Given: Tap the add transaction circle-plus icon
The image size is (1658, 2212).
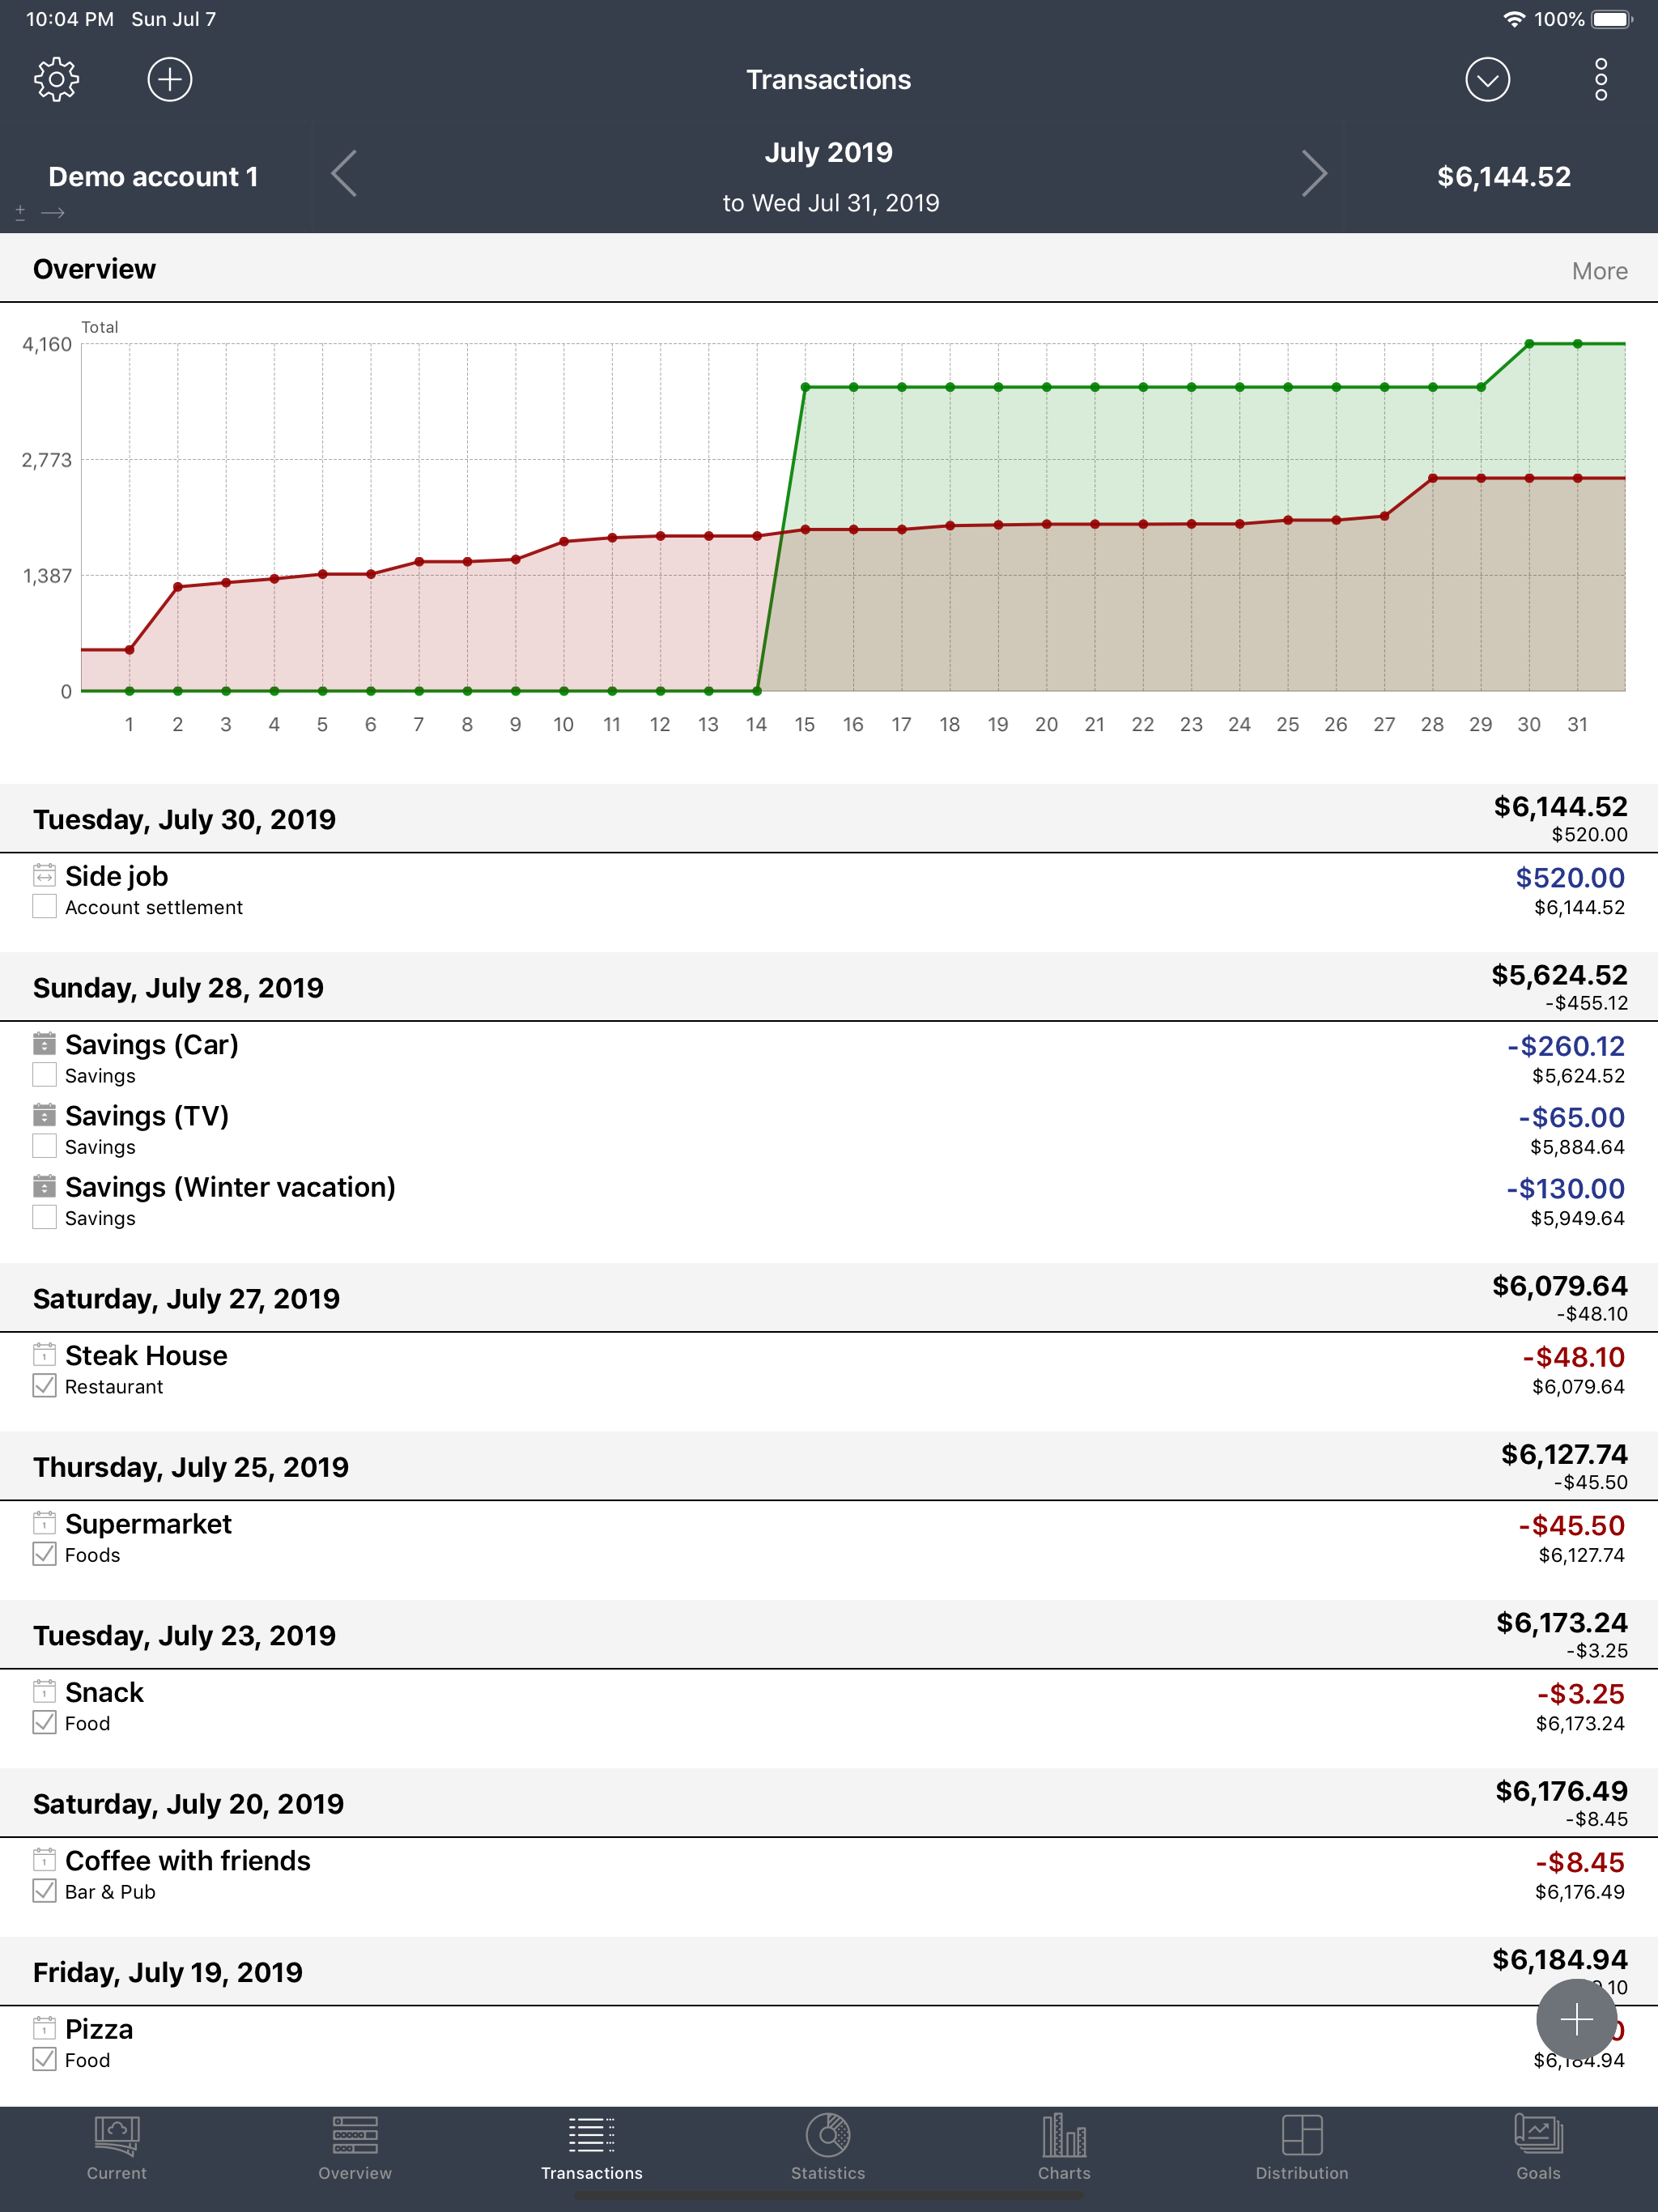Looking at the screenshot, I should (170, 79).
